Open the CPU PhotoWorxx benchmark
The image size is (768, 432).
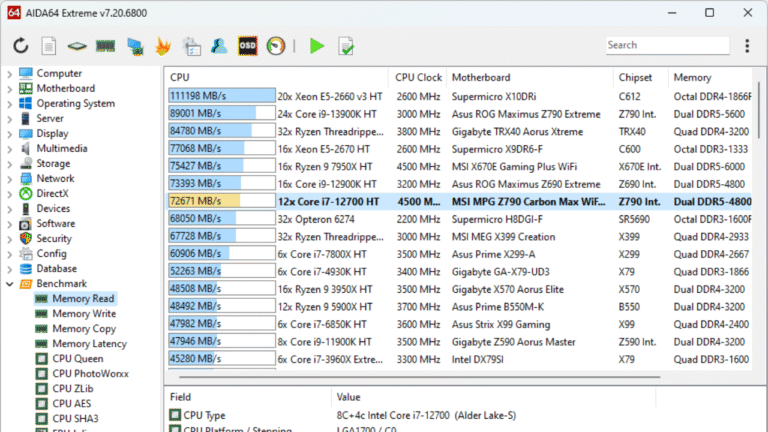tap(90, 374)
